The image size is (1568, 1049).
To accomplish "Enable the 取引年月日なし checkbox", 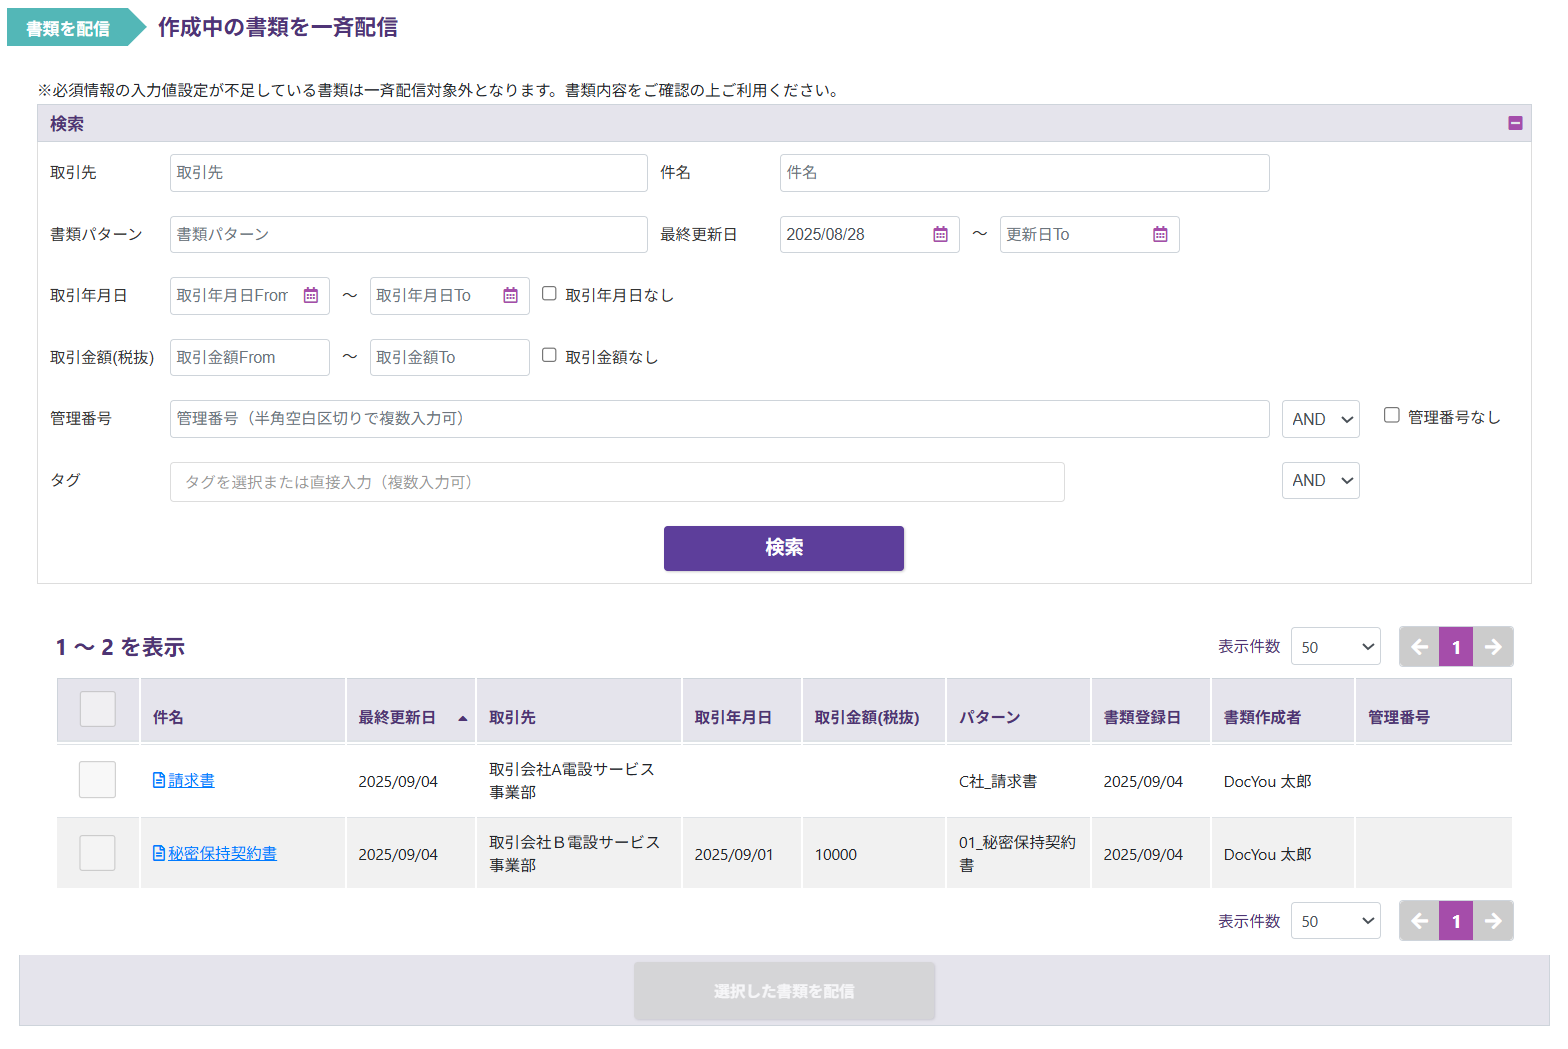I will pyautogui.click(x=549, y=294).
